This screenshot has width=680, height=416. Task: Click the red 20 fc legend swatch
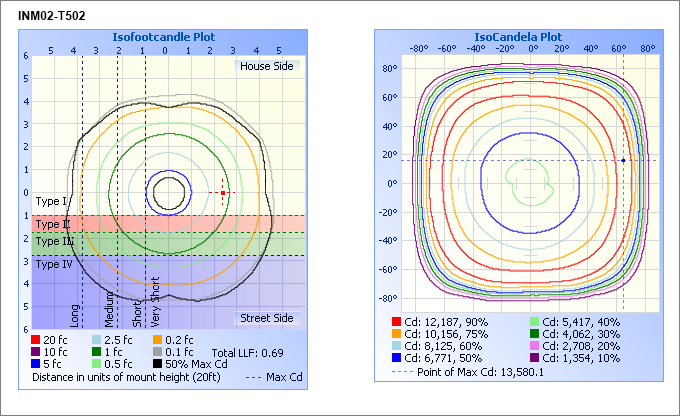(x=36, y=341)
